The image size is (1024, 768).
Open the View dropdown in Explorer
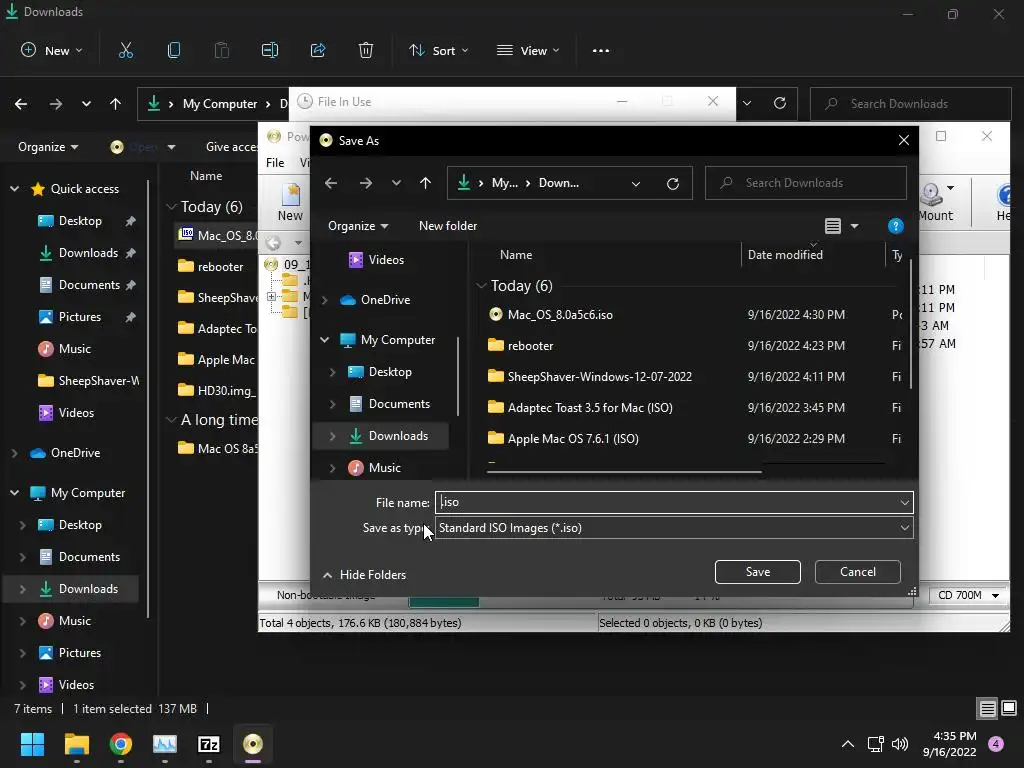pyautogui.click(x=528, y=50)
